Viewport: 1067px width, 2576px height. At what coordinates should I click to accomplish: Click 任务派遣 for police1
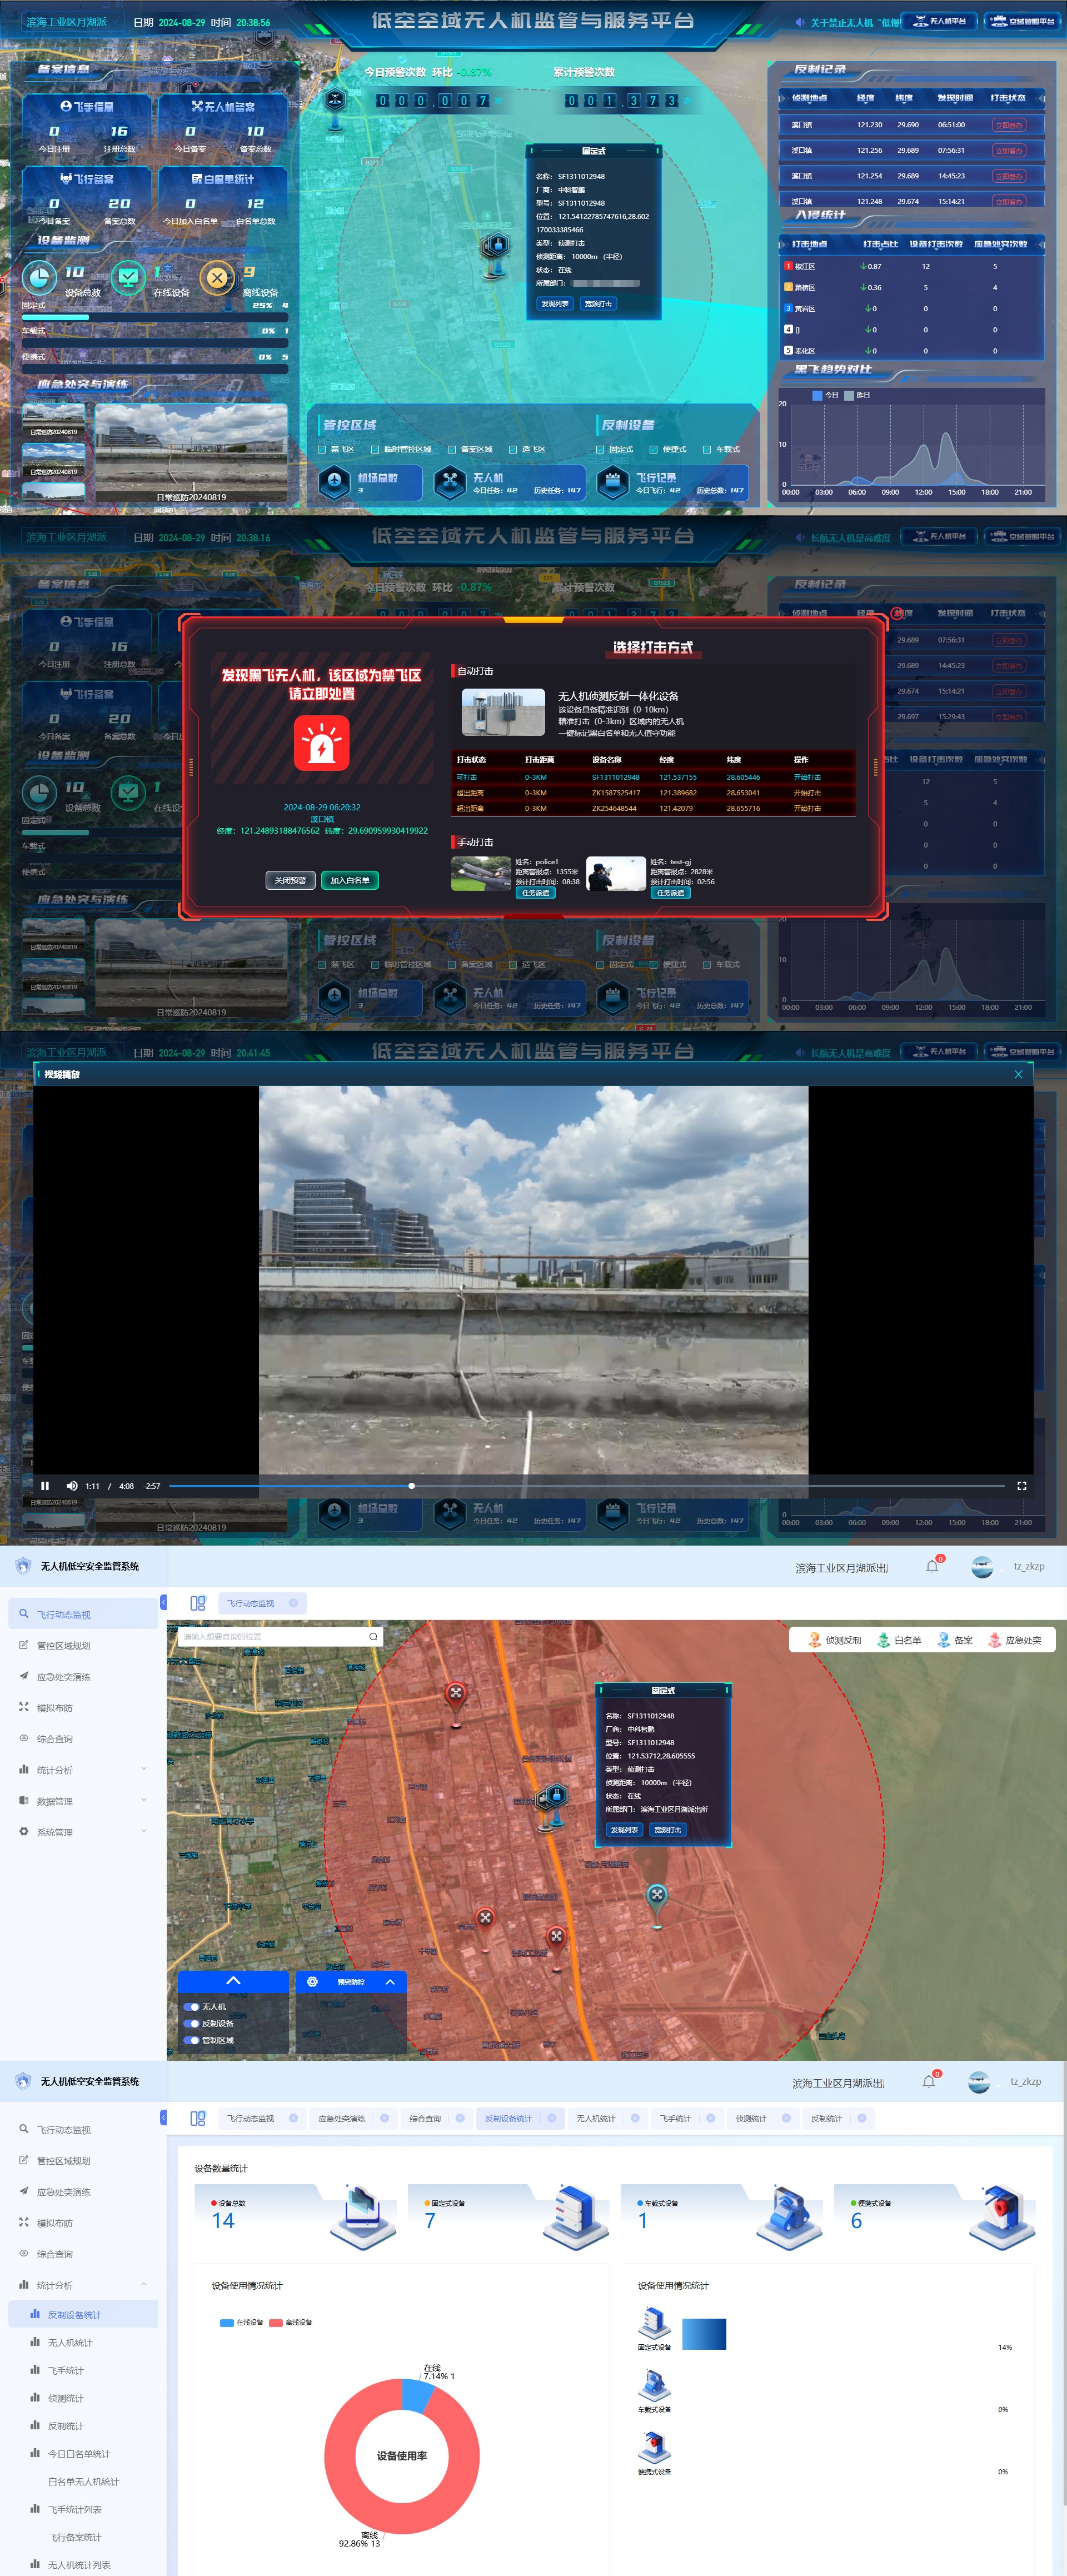tap(535, 893)
